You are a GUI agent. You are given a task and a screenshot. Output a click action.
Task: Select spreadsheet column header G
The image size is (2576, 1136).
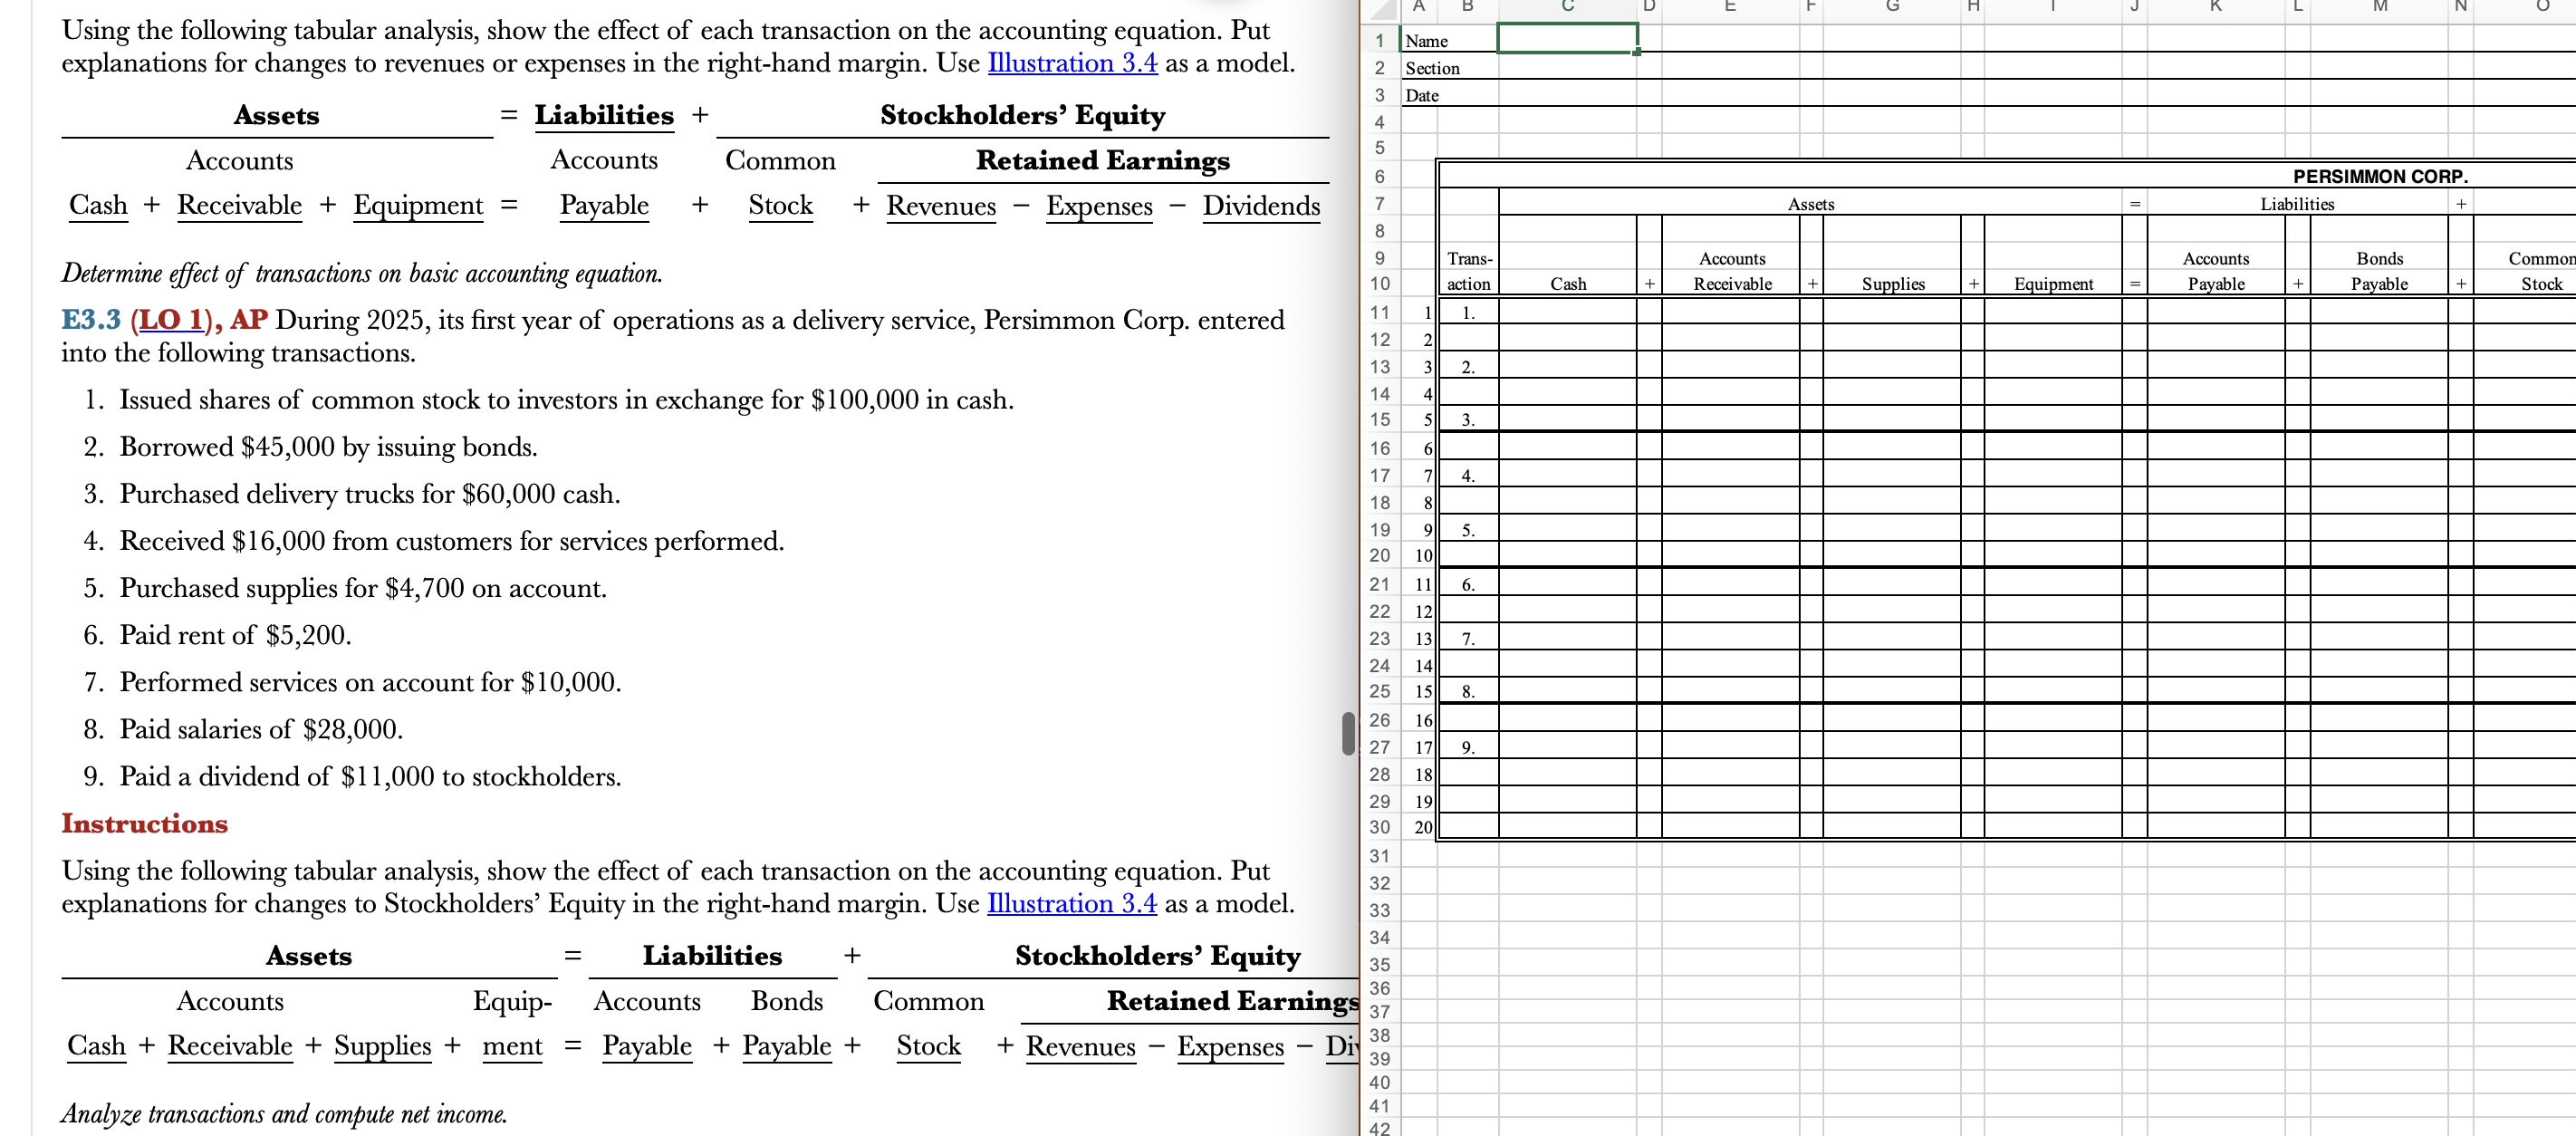click(1892, 7)
